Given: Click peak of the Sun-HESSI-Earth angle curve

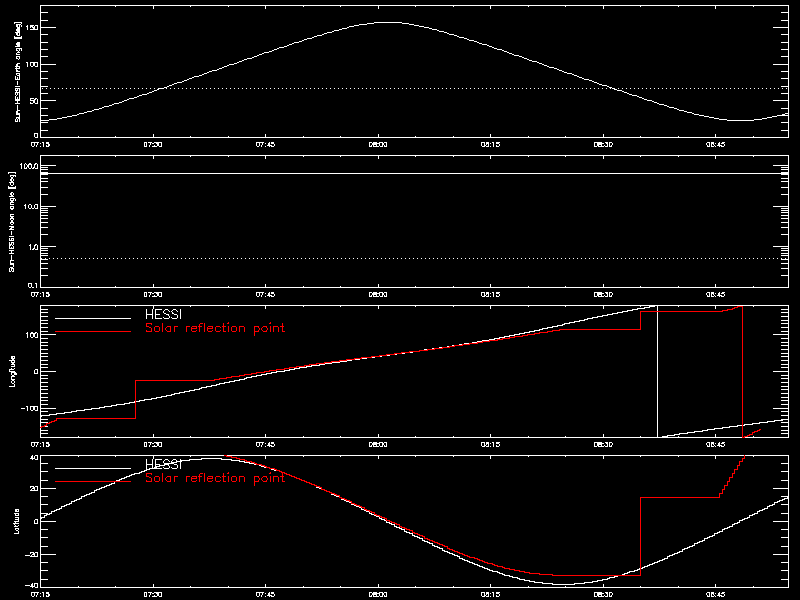Looking at the screenshot, I should click(x=390, y=22).
